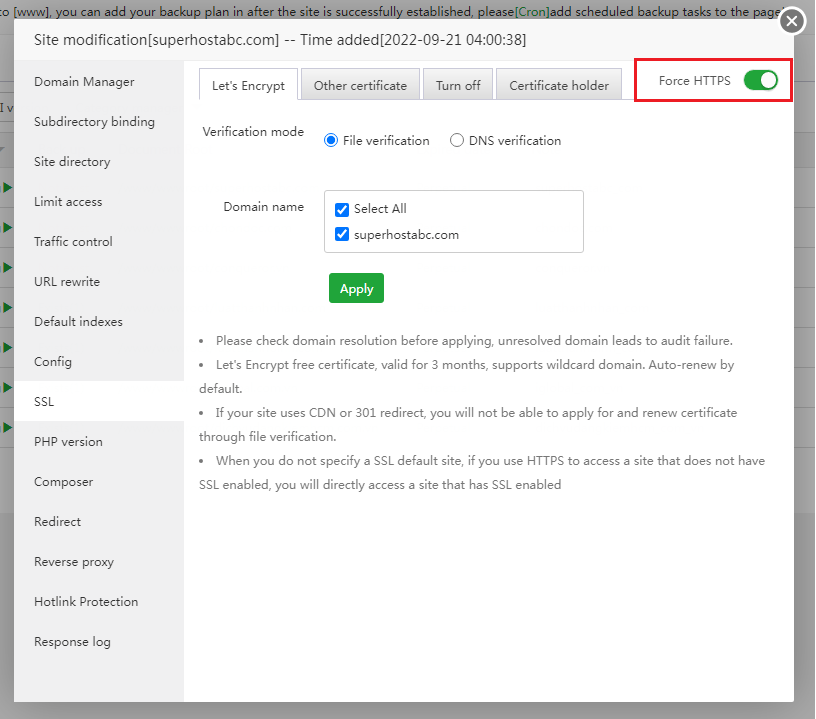Go to Subdirectory binding settings
Viewport: 816px width, 719px height.
click(x=94, y=122)
